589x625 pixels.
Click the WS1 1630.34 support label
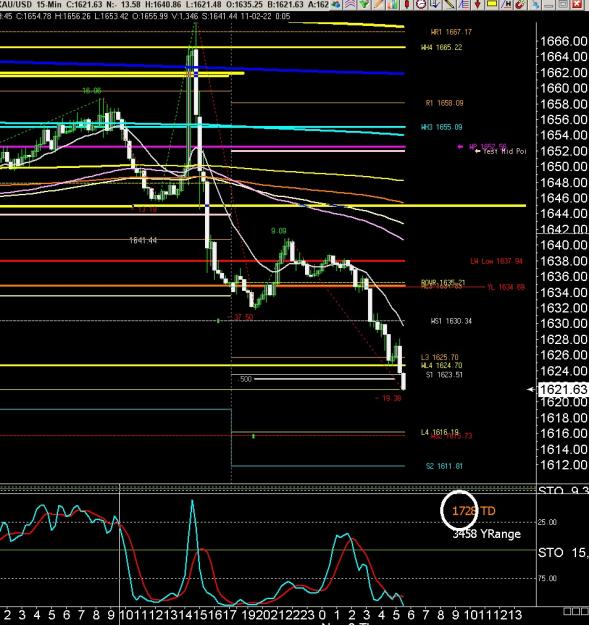pos(451,321)
